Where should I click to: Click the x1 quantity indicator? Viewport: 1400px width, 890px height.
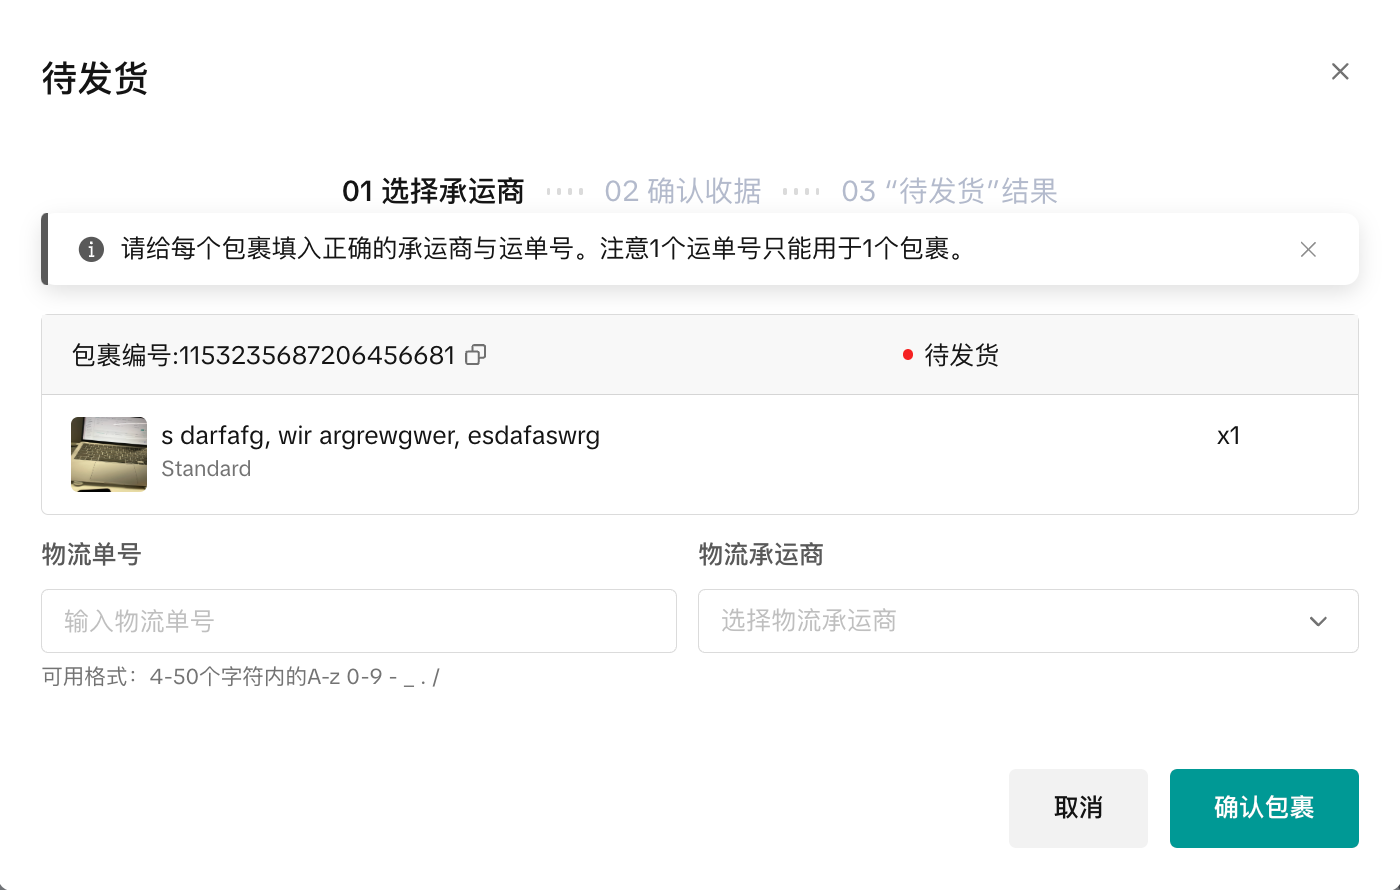click(1228, 436)
